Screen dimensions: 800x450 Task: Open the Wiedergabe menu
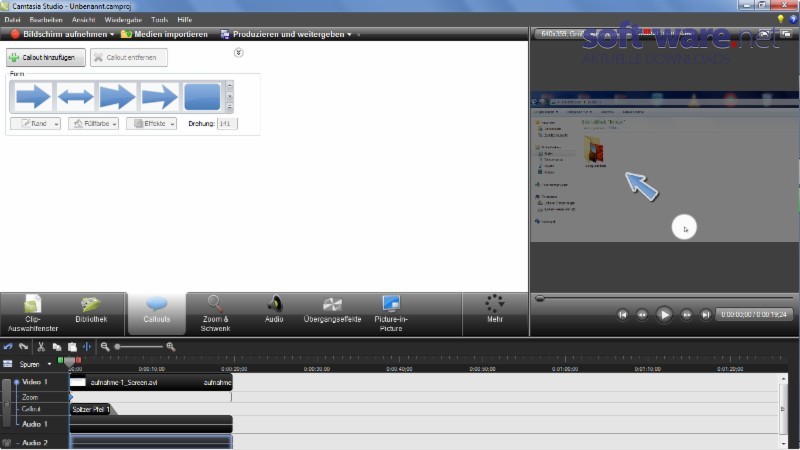123,19
